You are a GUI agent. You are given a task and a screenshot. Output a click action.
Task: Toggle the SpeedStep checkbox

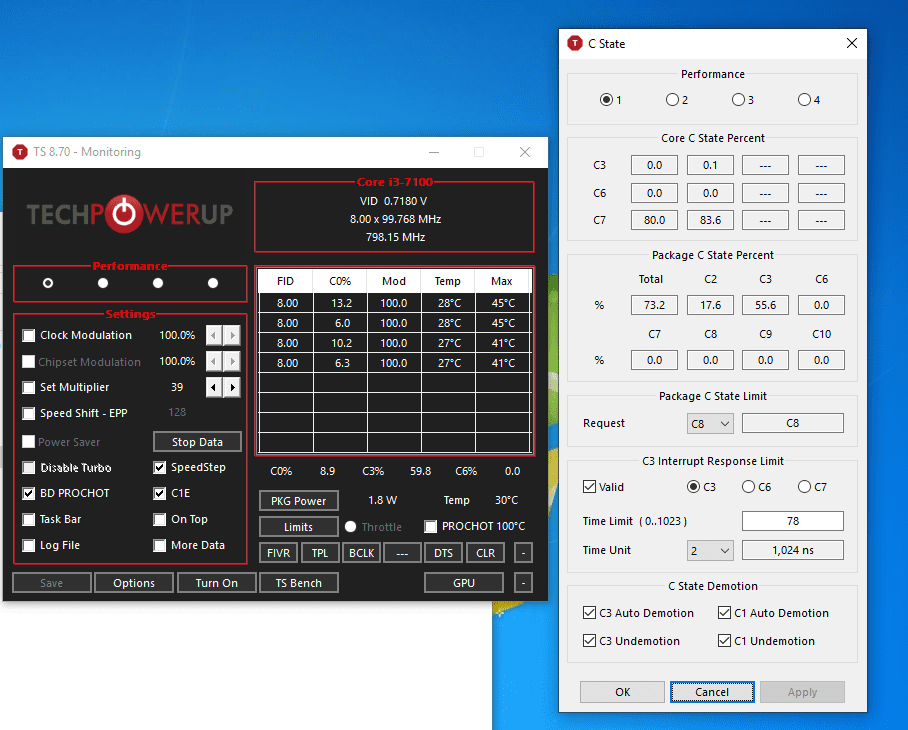[x=160, y=467]
